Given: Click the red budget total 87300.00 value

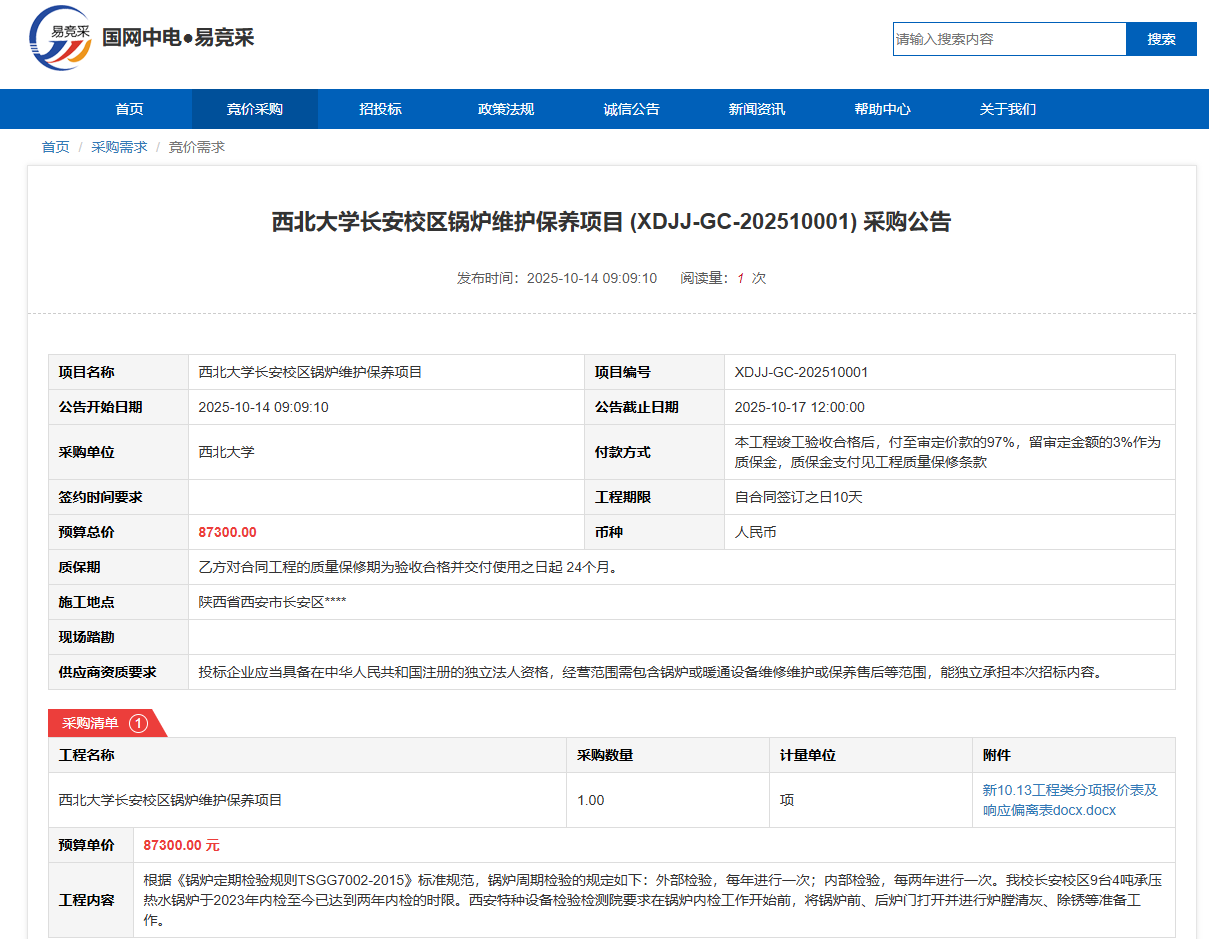Looking at the screenshot, I should tap(227, 532).
